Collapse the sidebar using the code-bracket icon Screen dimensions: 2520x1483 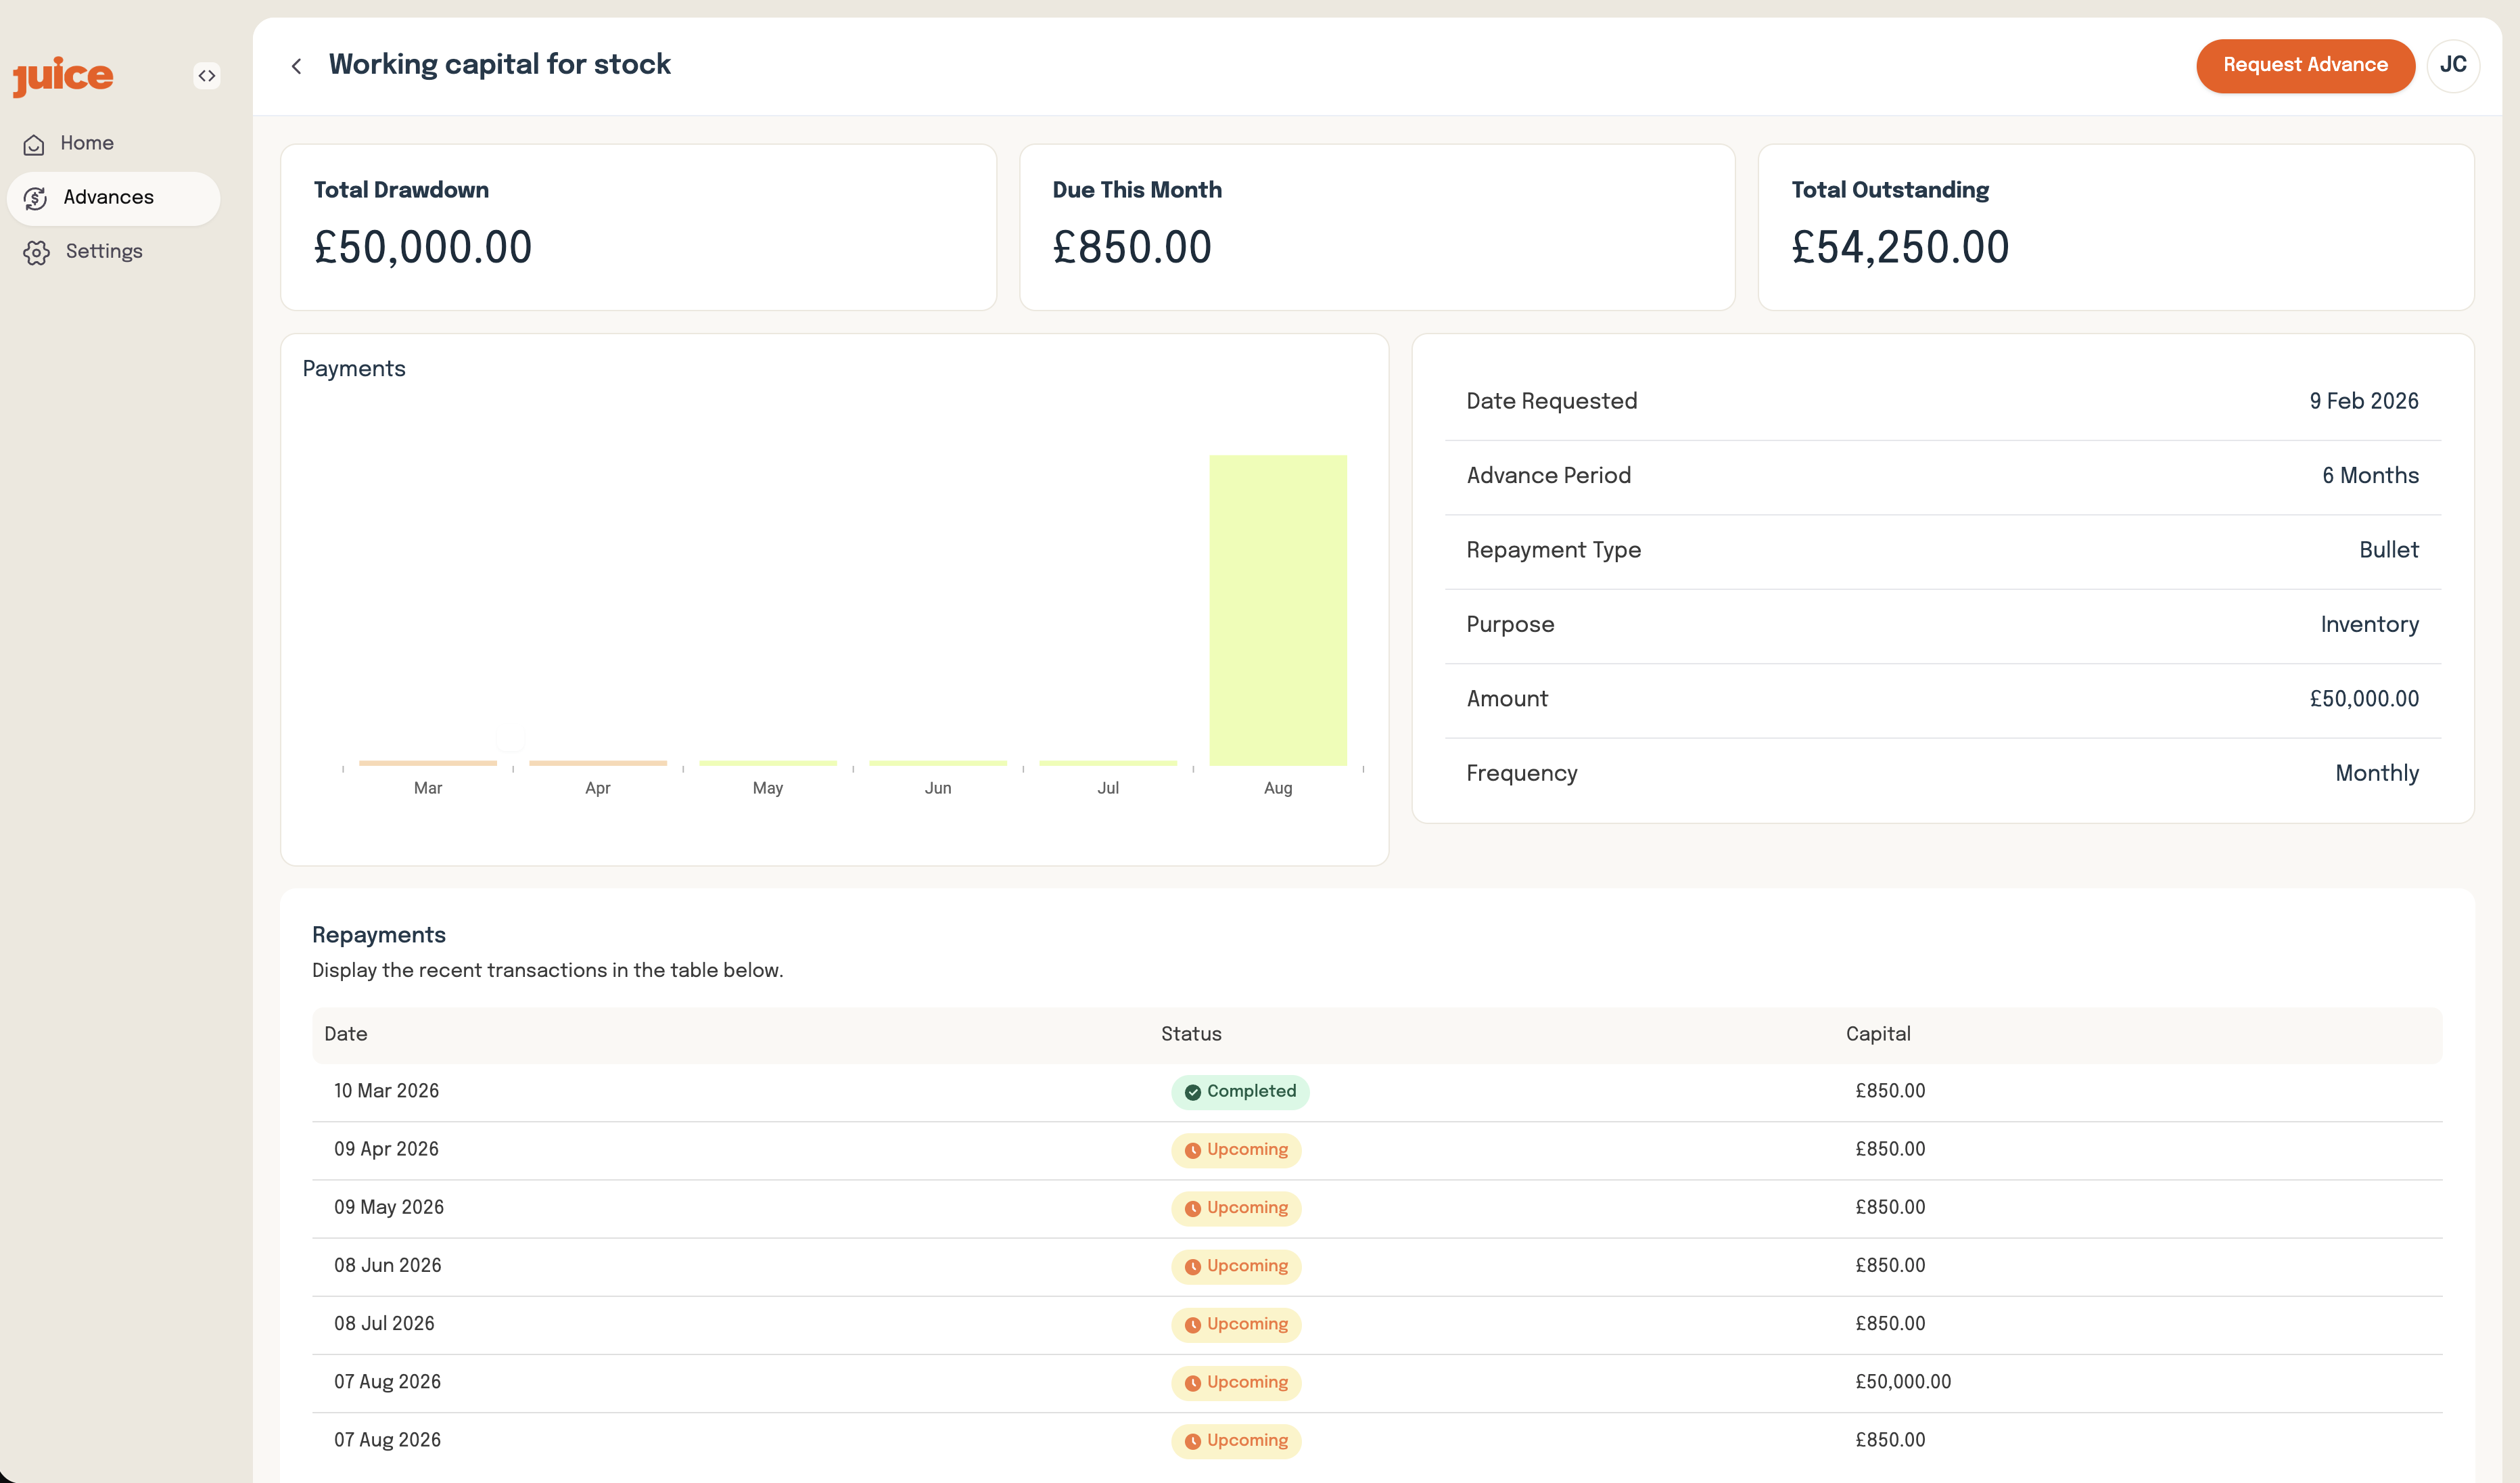(207, 75)
